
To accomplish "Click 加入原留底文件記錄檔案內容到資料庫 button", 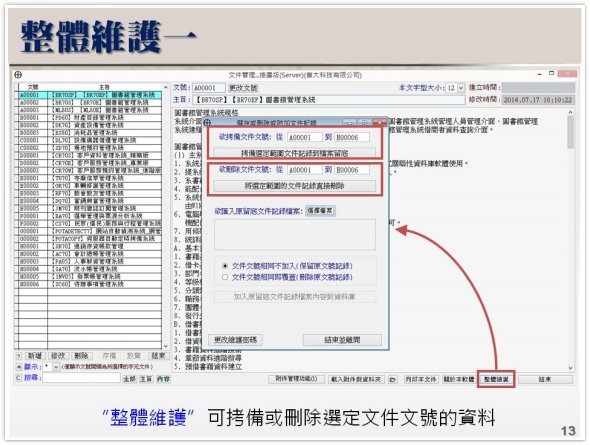I will click(295, 297).
